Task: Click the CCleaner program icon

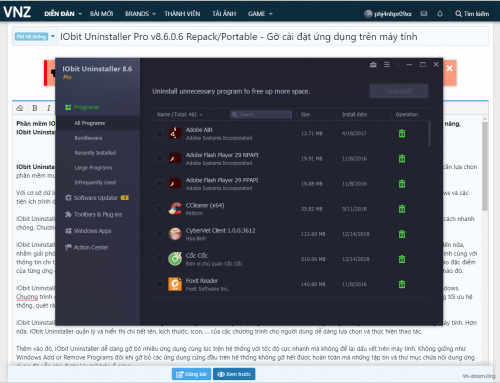Action: [x=175, y=209]
